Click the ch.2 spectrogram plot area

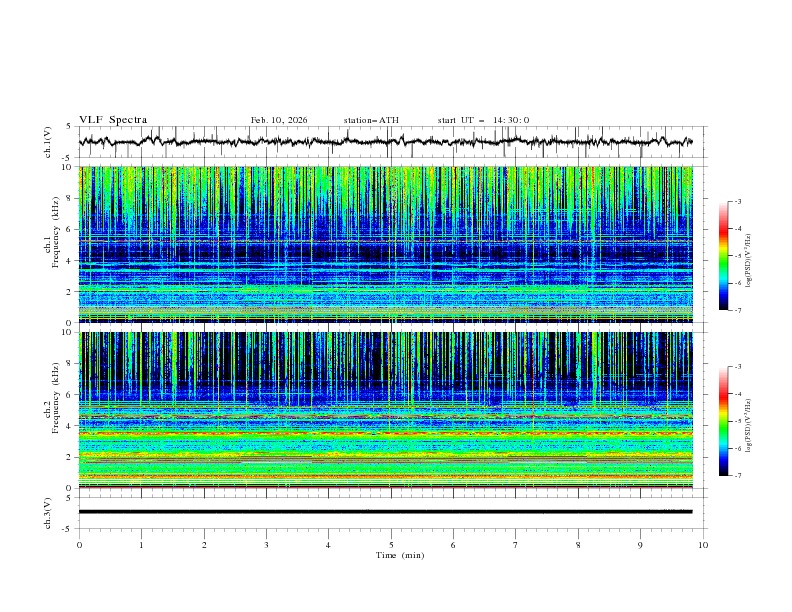click(386, 410)
